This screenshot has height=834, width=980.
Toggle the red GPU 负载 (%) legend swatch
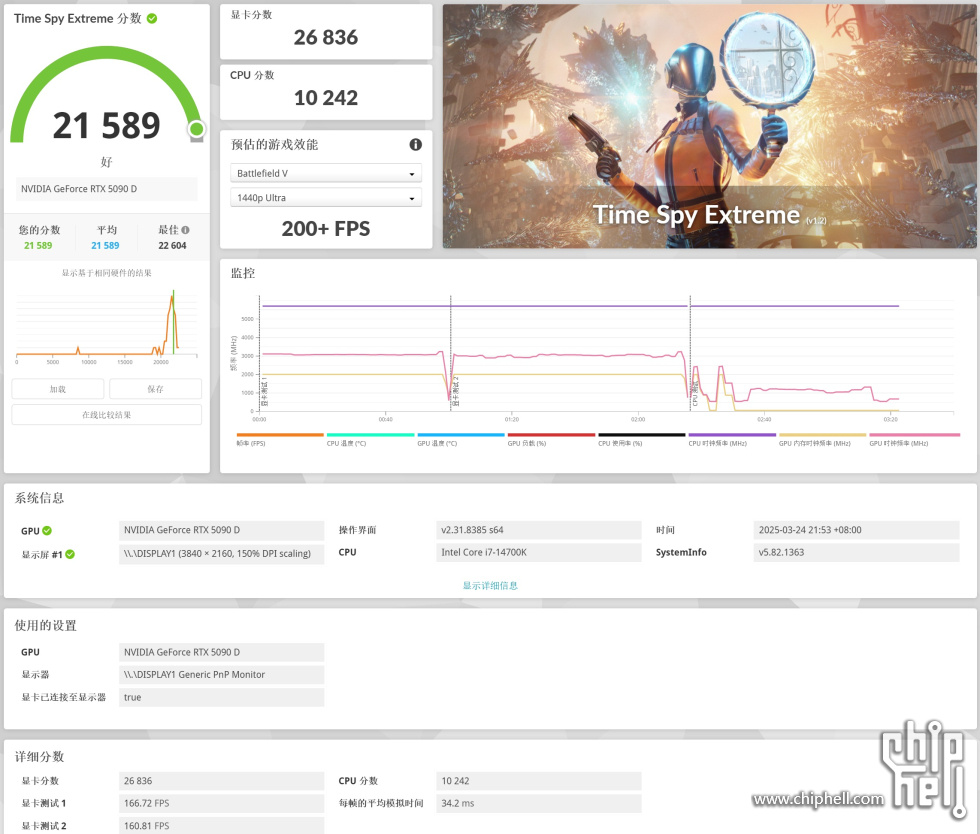[551, 435]
